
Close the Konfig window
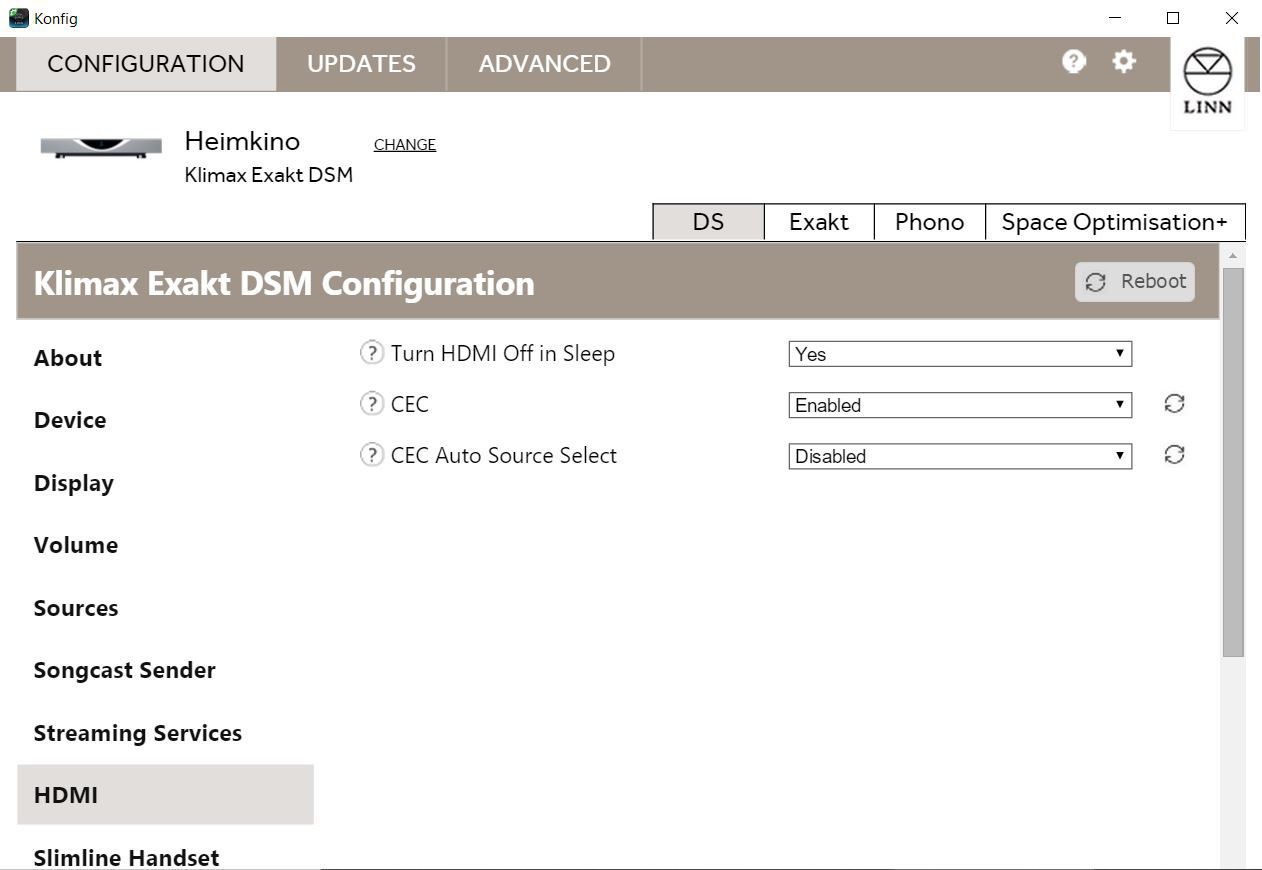1232,18
